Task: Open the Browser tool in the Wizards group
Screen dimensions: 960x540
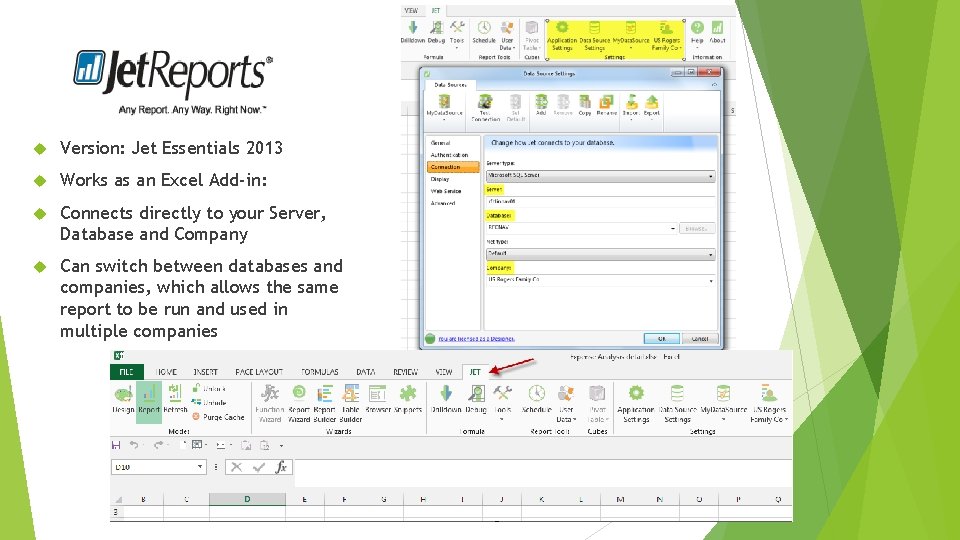Action: click(x=378, y=399)
